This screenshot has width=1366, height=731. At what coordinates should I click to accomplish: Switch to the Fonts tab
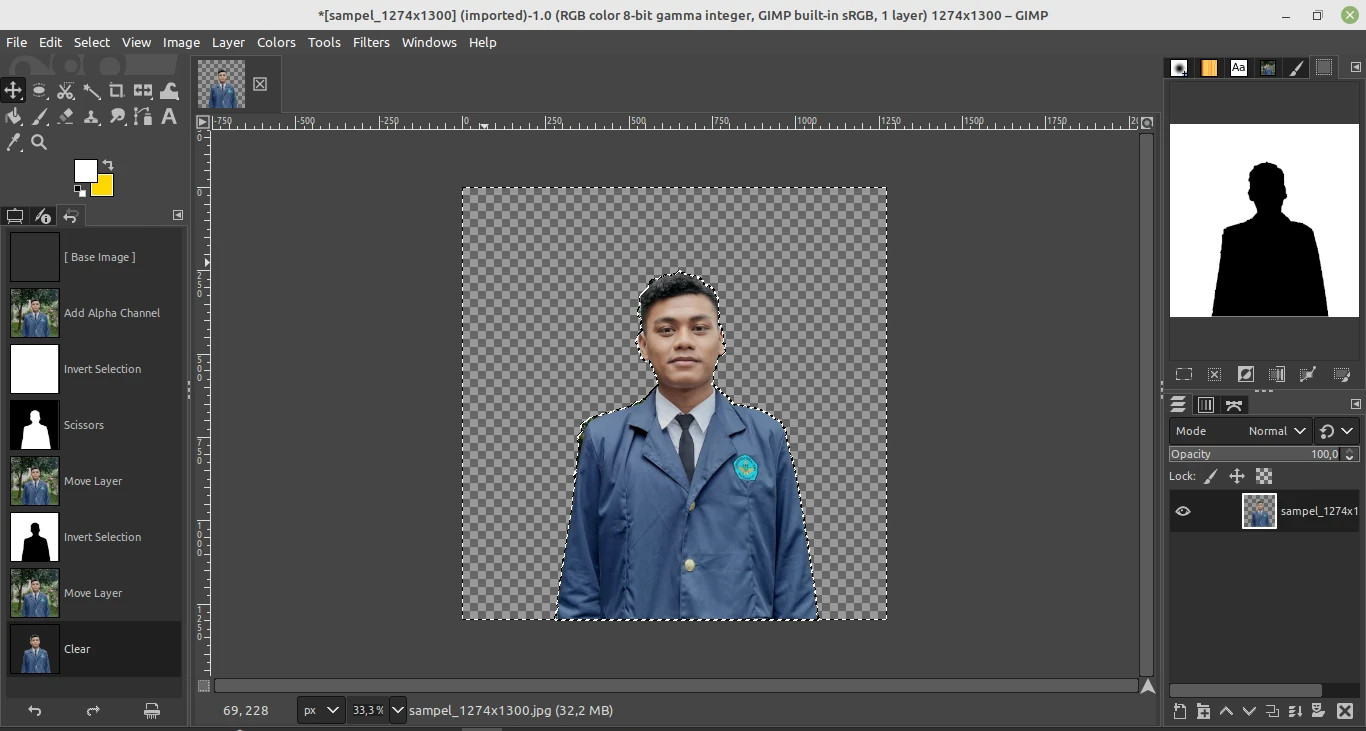tap(1239, 68)
